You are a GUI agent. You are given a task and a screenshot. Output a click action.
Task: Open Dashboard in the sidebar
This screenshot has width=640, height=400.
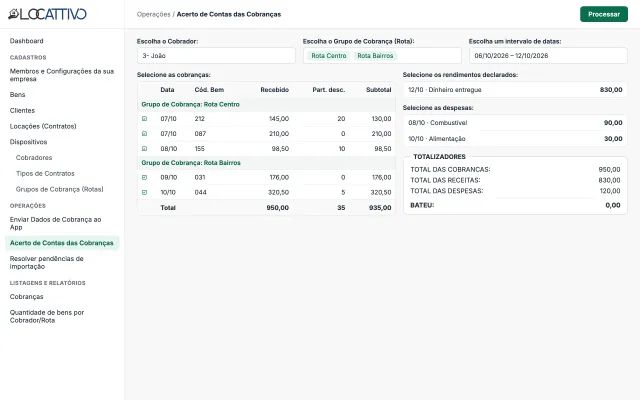27,41
